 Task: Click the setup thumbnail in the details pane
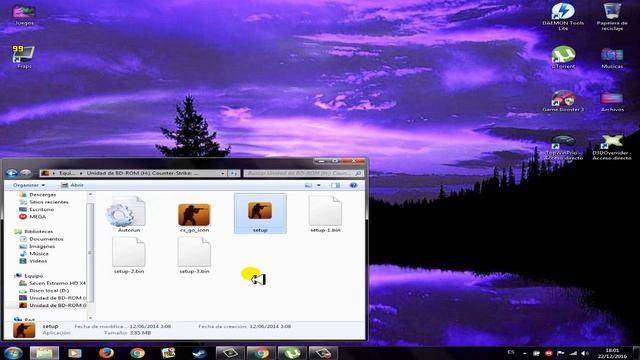pyautogui.click(x=24, y=330)
